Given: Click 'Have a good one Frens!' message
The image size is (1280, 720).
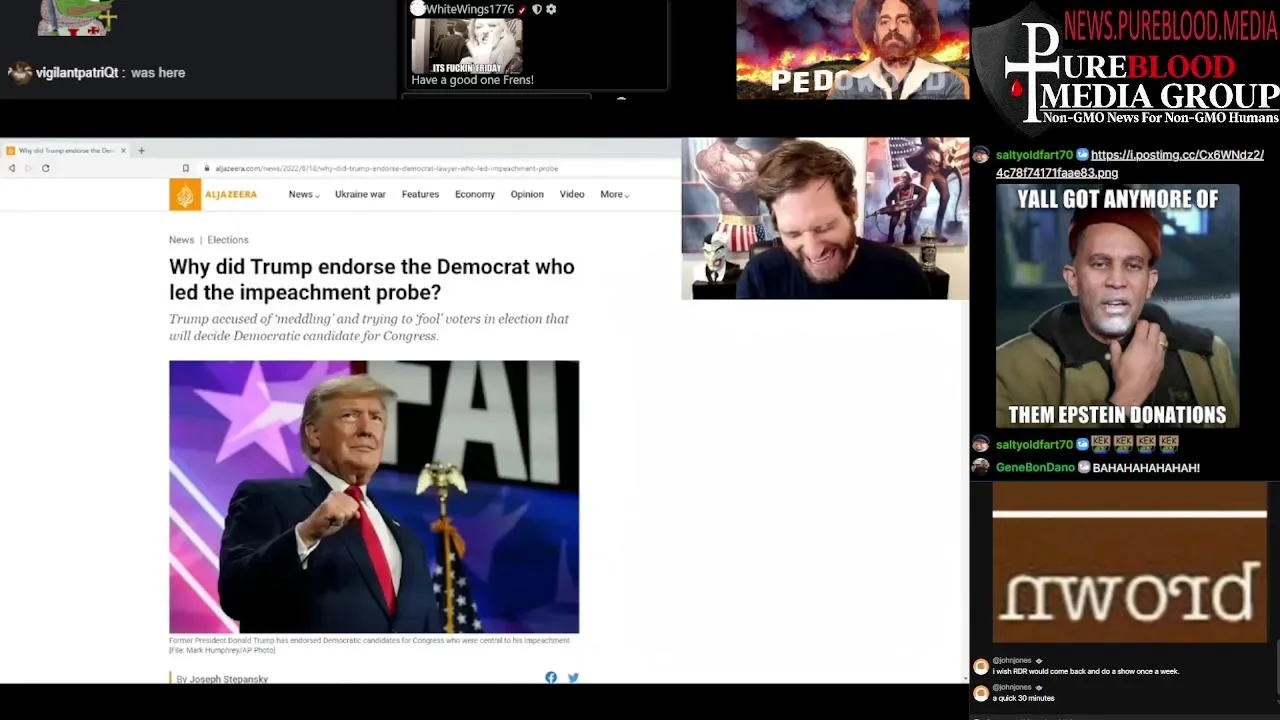Looking at the screenshot, I should [472, 80].
